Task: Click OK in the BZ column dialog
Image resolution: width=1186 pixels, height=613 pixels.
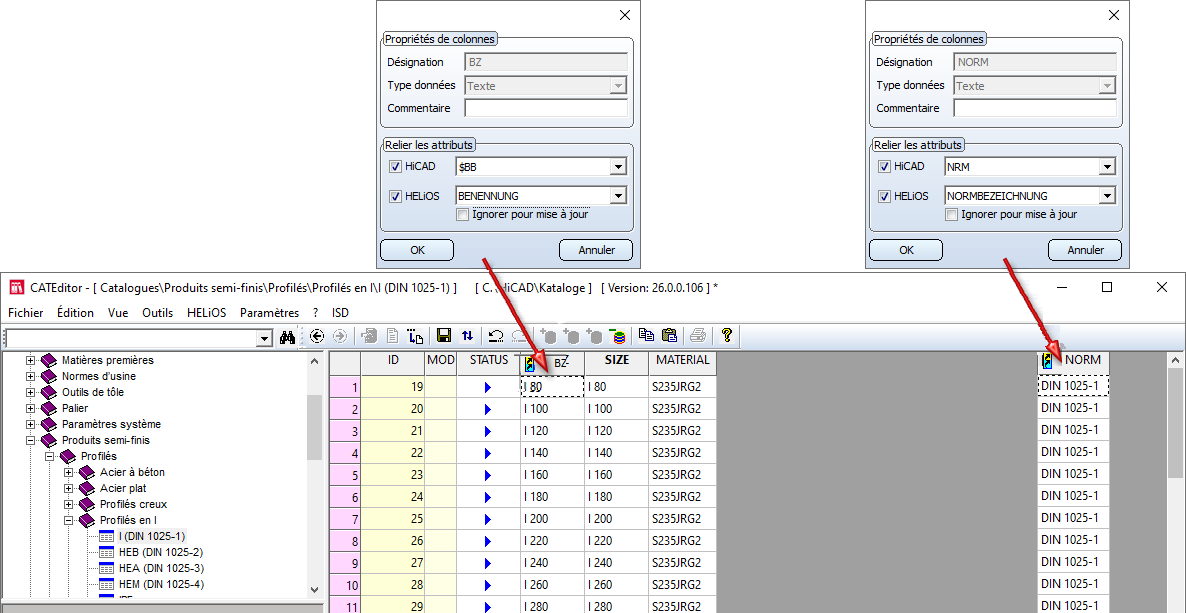Action: 417,250
